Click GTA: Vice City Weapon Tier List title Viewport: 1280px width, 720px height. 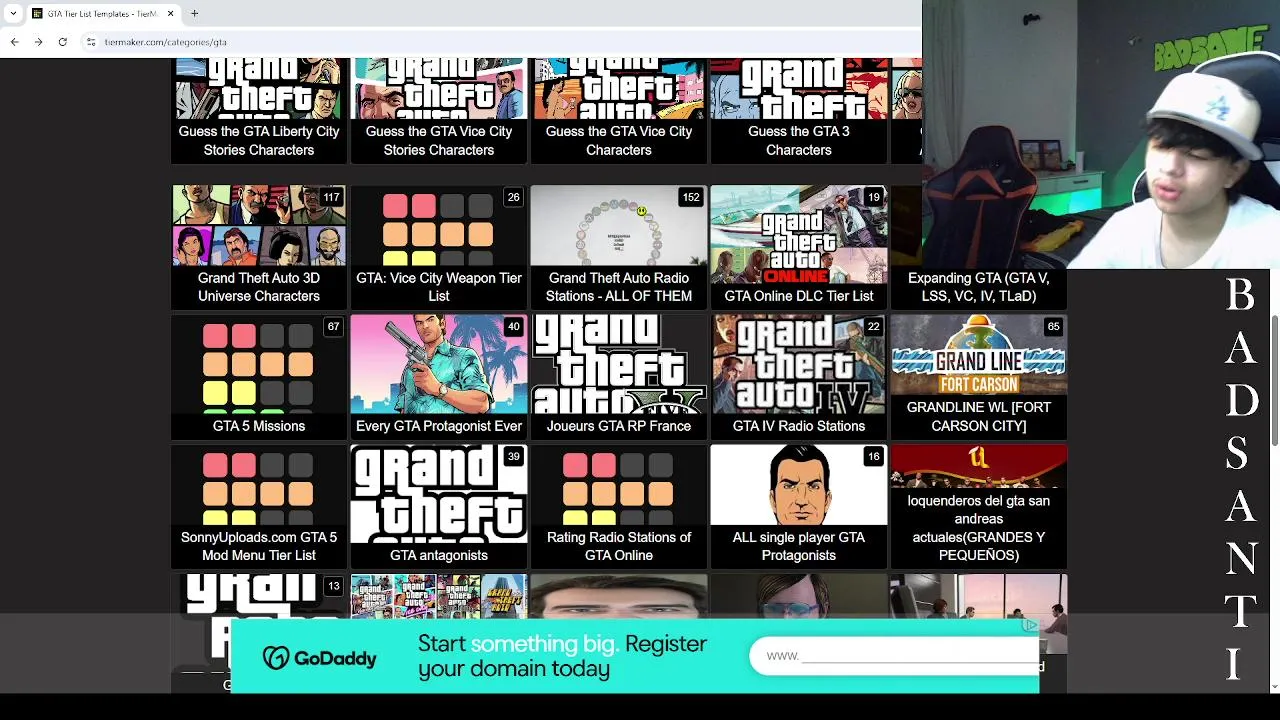click(439, 287)
